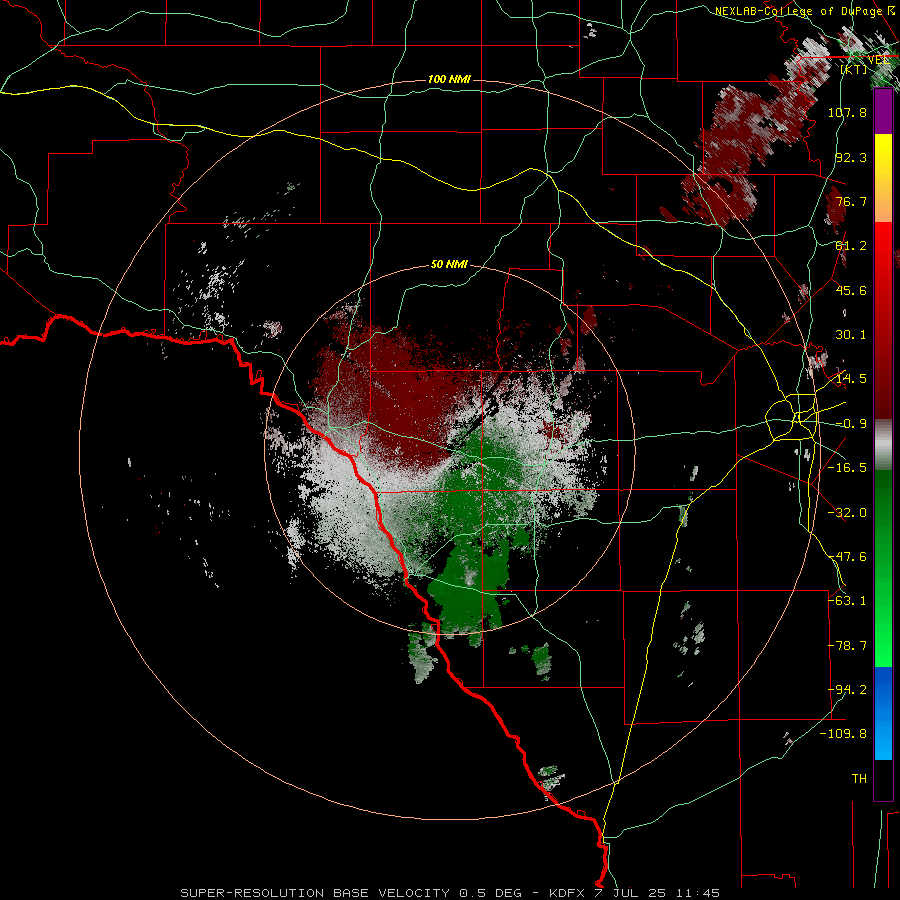Click the "VEL" legend title
The width and height of the screenshot is (900, 900).
878,59
